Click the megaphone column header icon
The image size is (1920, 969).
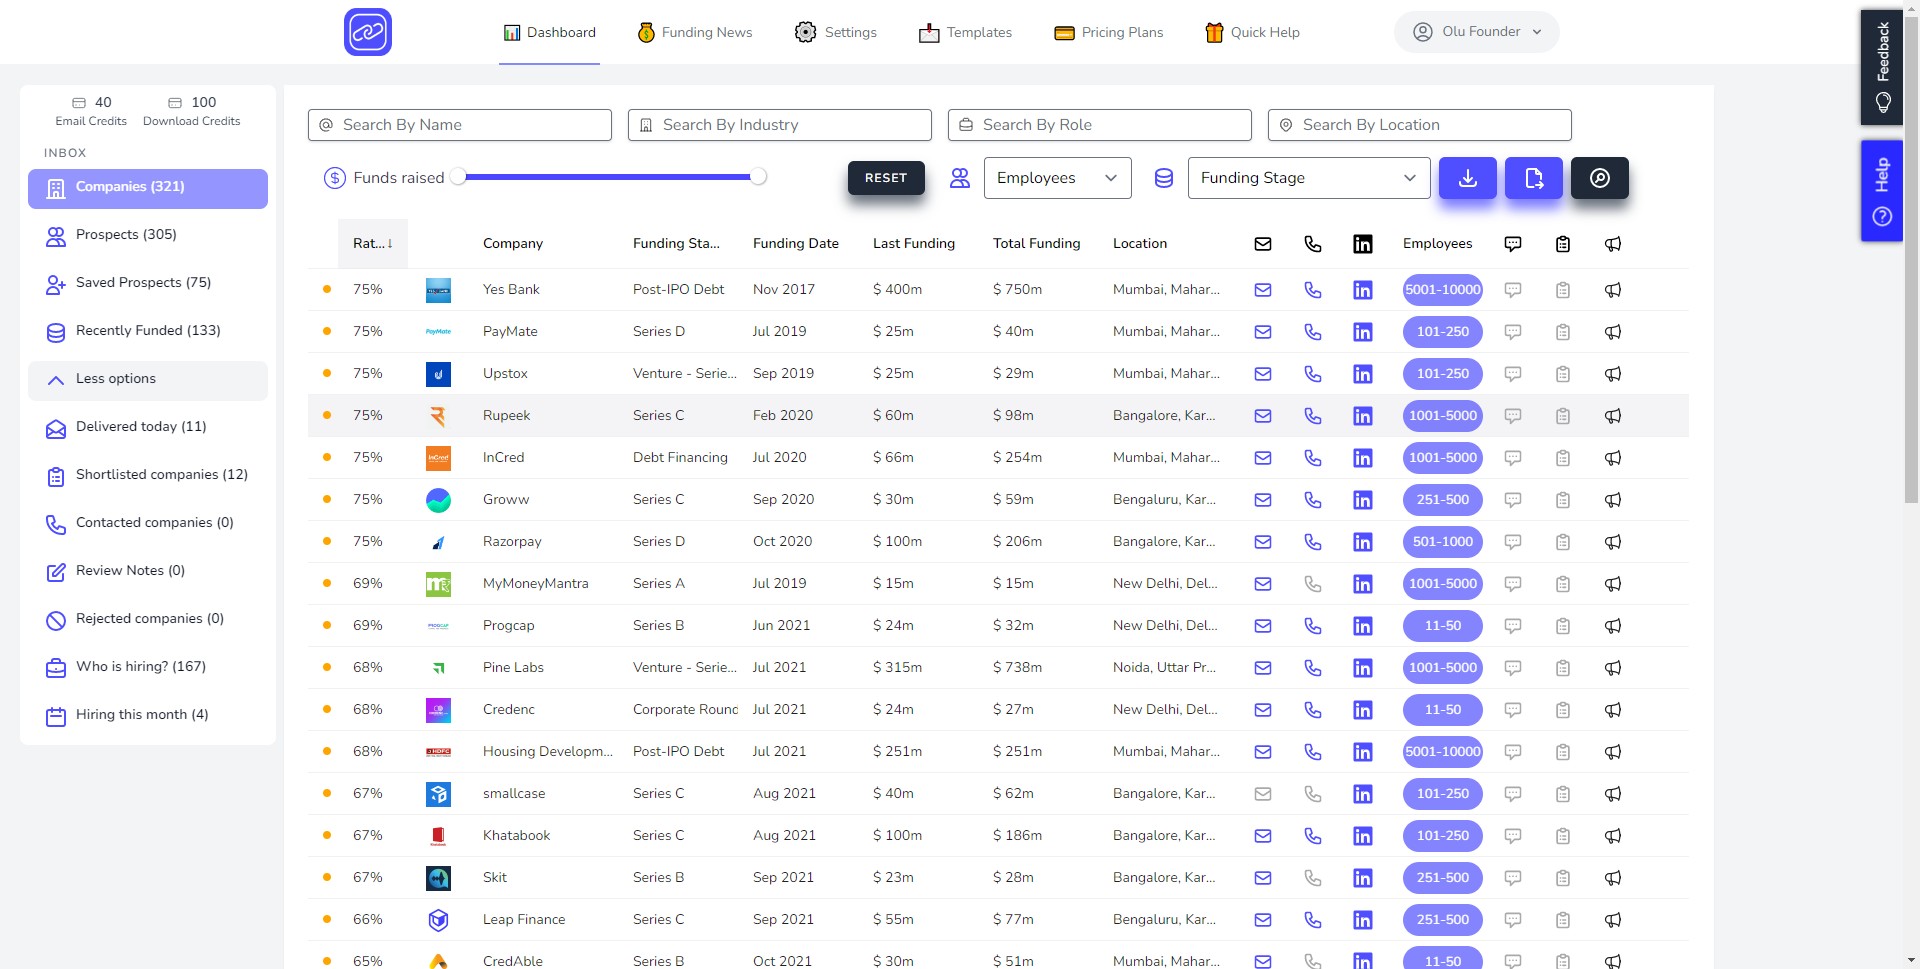pos(1613,244)
